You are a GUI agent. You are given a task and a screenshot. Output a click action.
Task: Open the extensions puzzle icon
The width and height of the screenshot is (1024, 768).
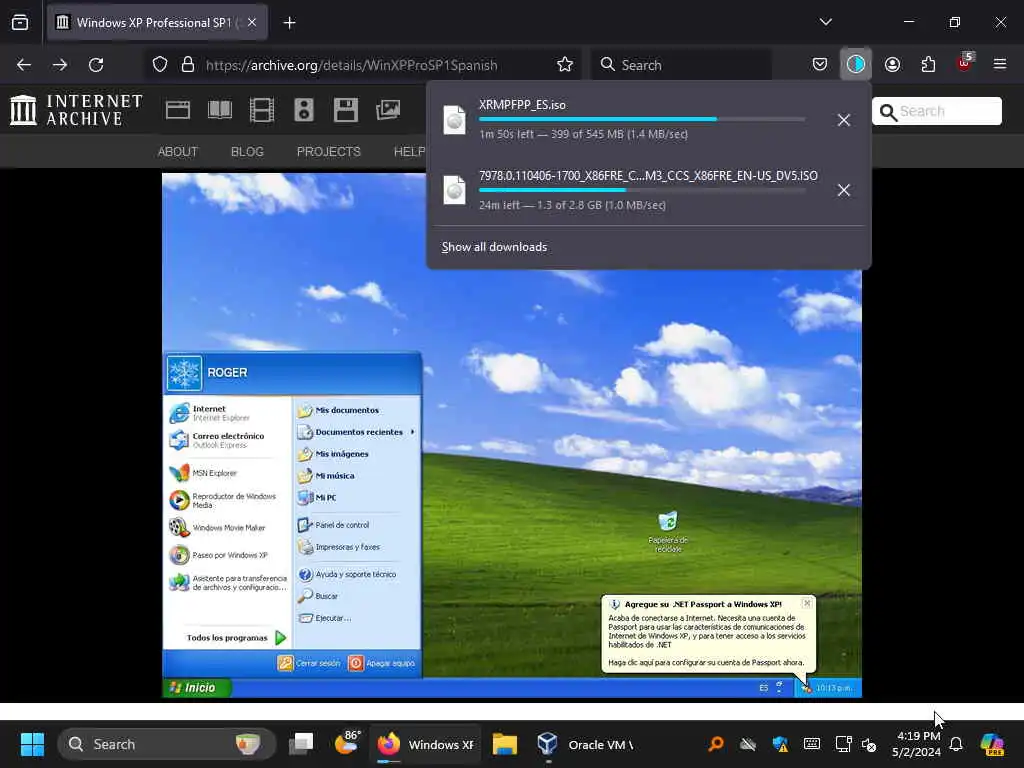(928, 65)
